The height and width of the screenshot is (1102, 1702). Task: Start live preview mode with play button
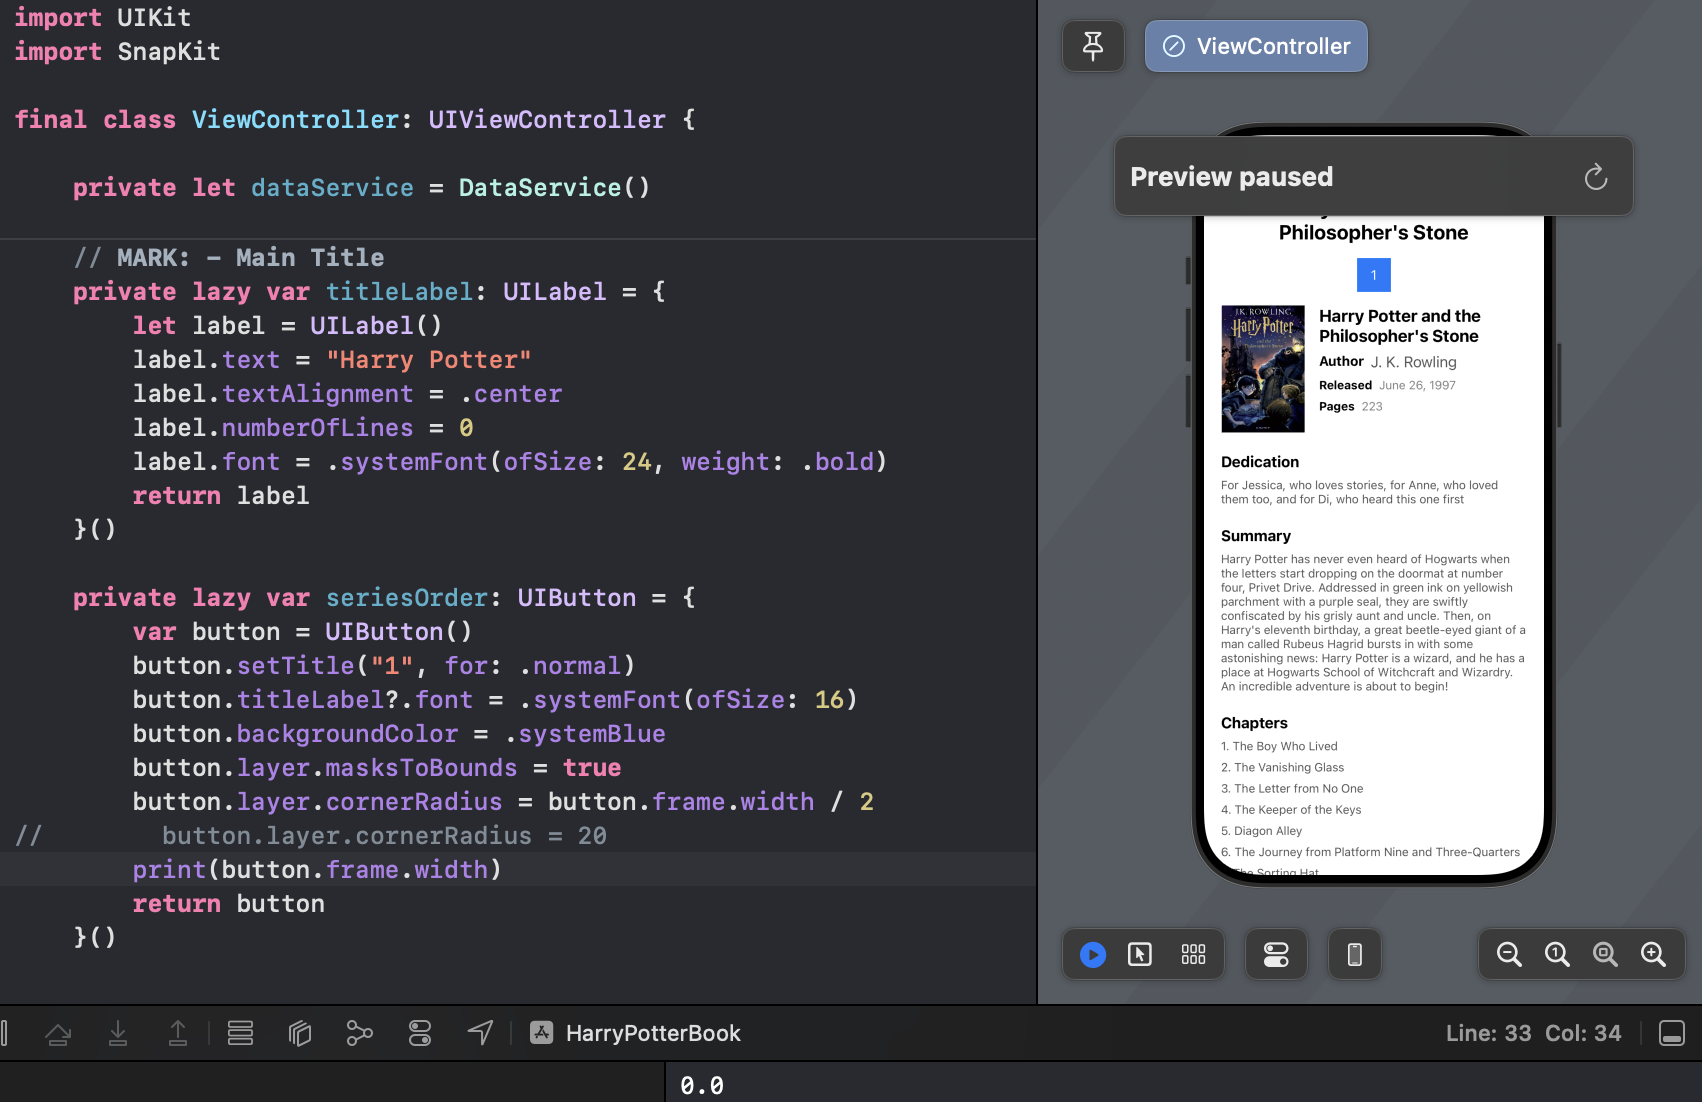pyautogui.click(x=1093, y=955)
